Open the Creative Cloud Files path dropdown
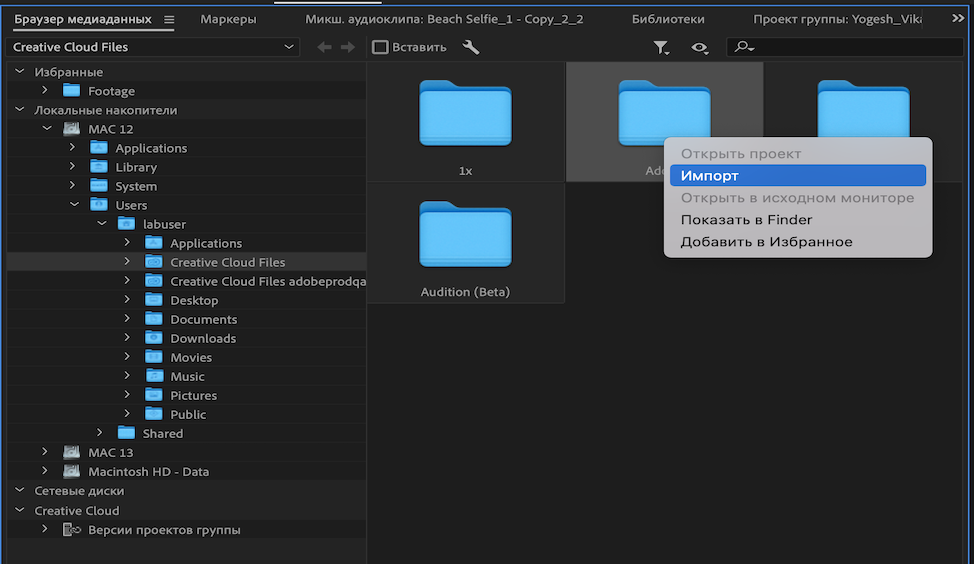 coord(153,47)
